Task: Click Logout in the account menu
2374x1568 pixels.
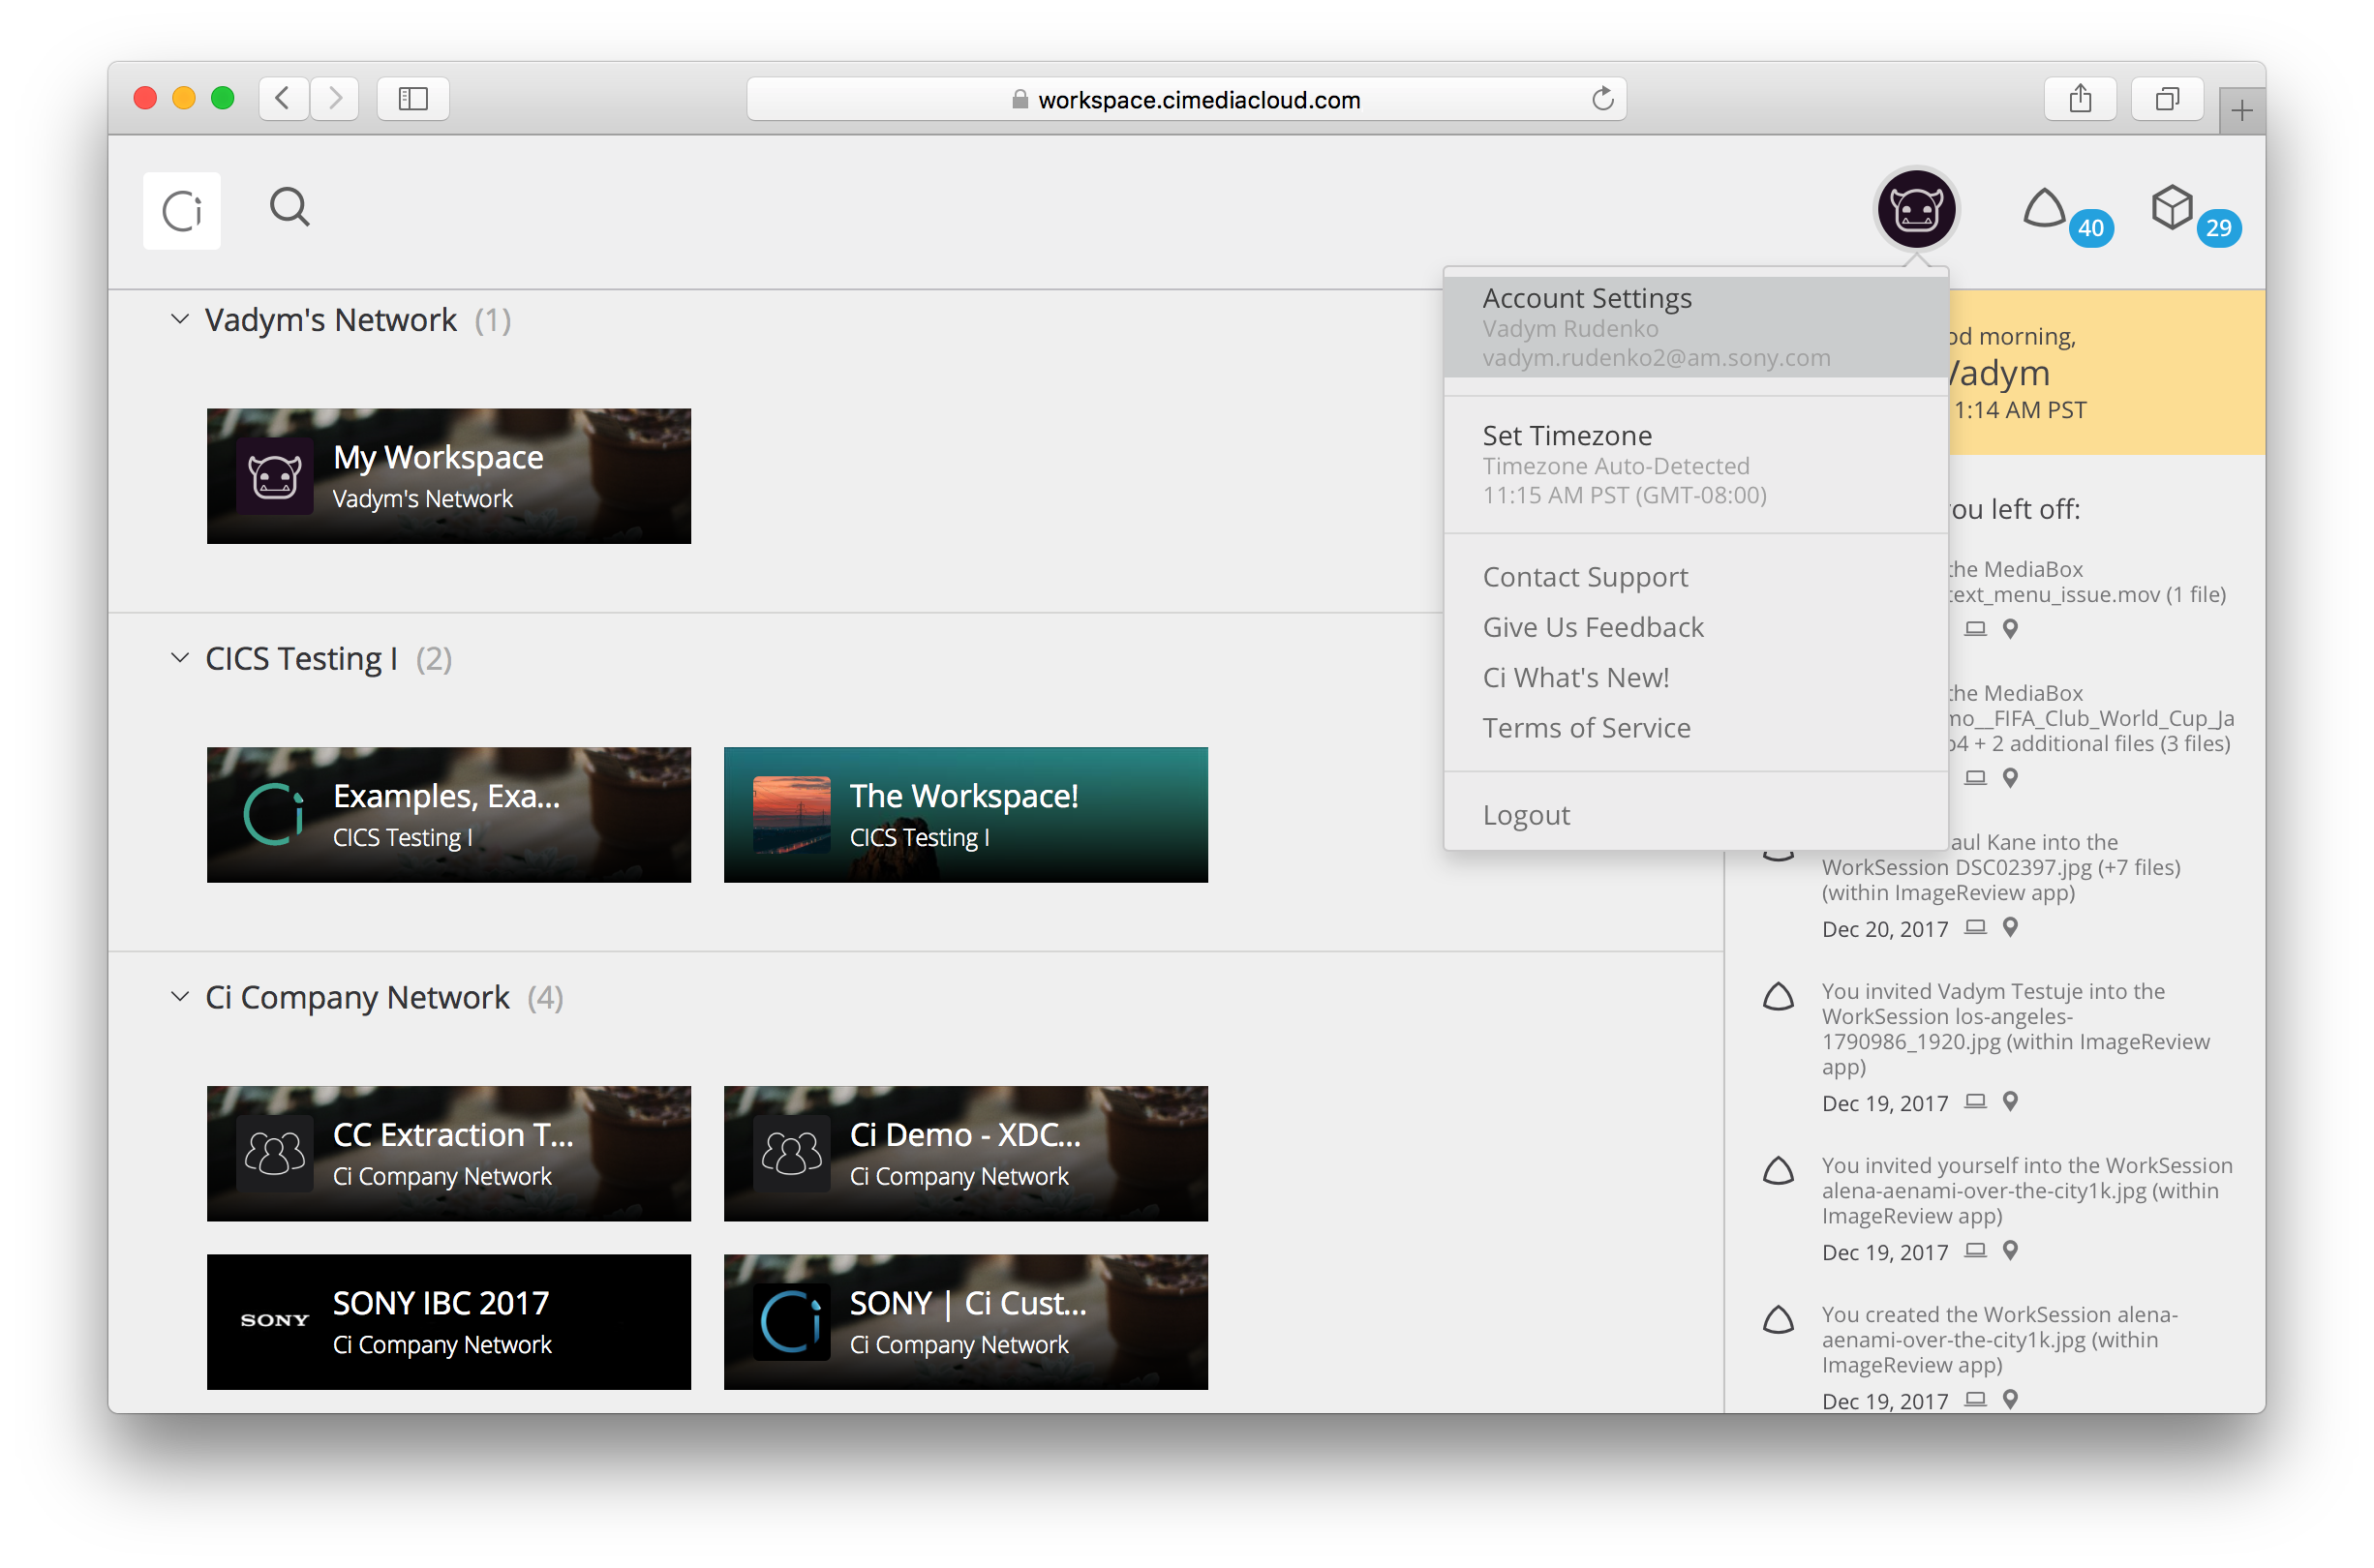Action: point(1526,814)
